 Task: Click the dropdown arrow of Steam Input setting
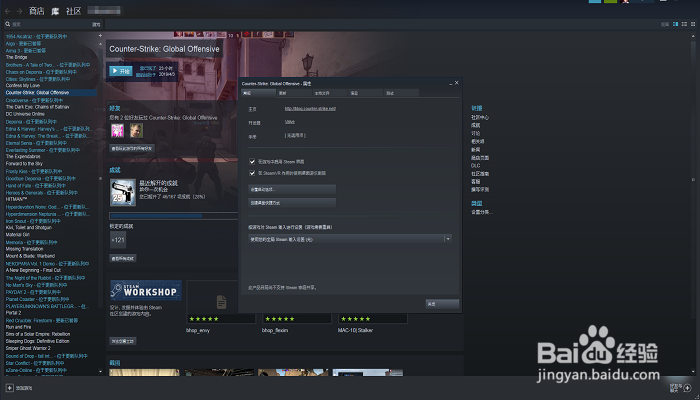(448, 239)
